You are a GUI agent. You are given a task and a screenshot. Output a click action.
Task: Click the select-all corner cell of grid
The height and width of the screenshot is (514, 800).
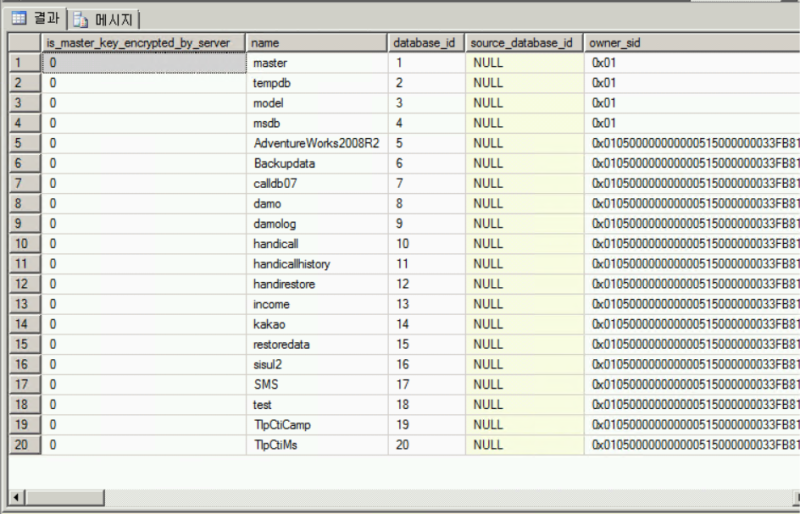[24, 43]
